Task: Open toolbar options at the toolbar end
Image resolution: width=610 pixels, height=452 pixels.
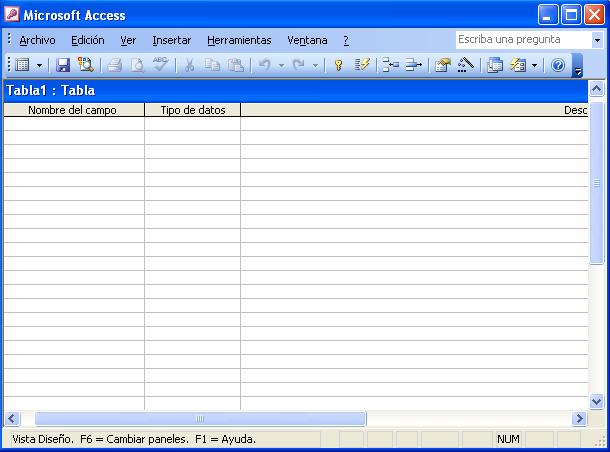Action: pos(577,66)
